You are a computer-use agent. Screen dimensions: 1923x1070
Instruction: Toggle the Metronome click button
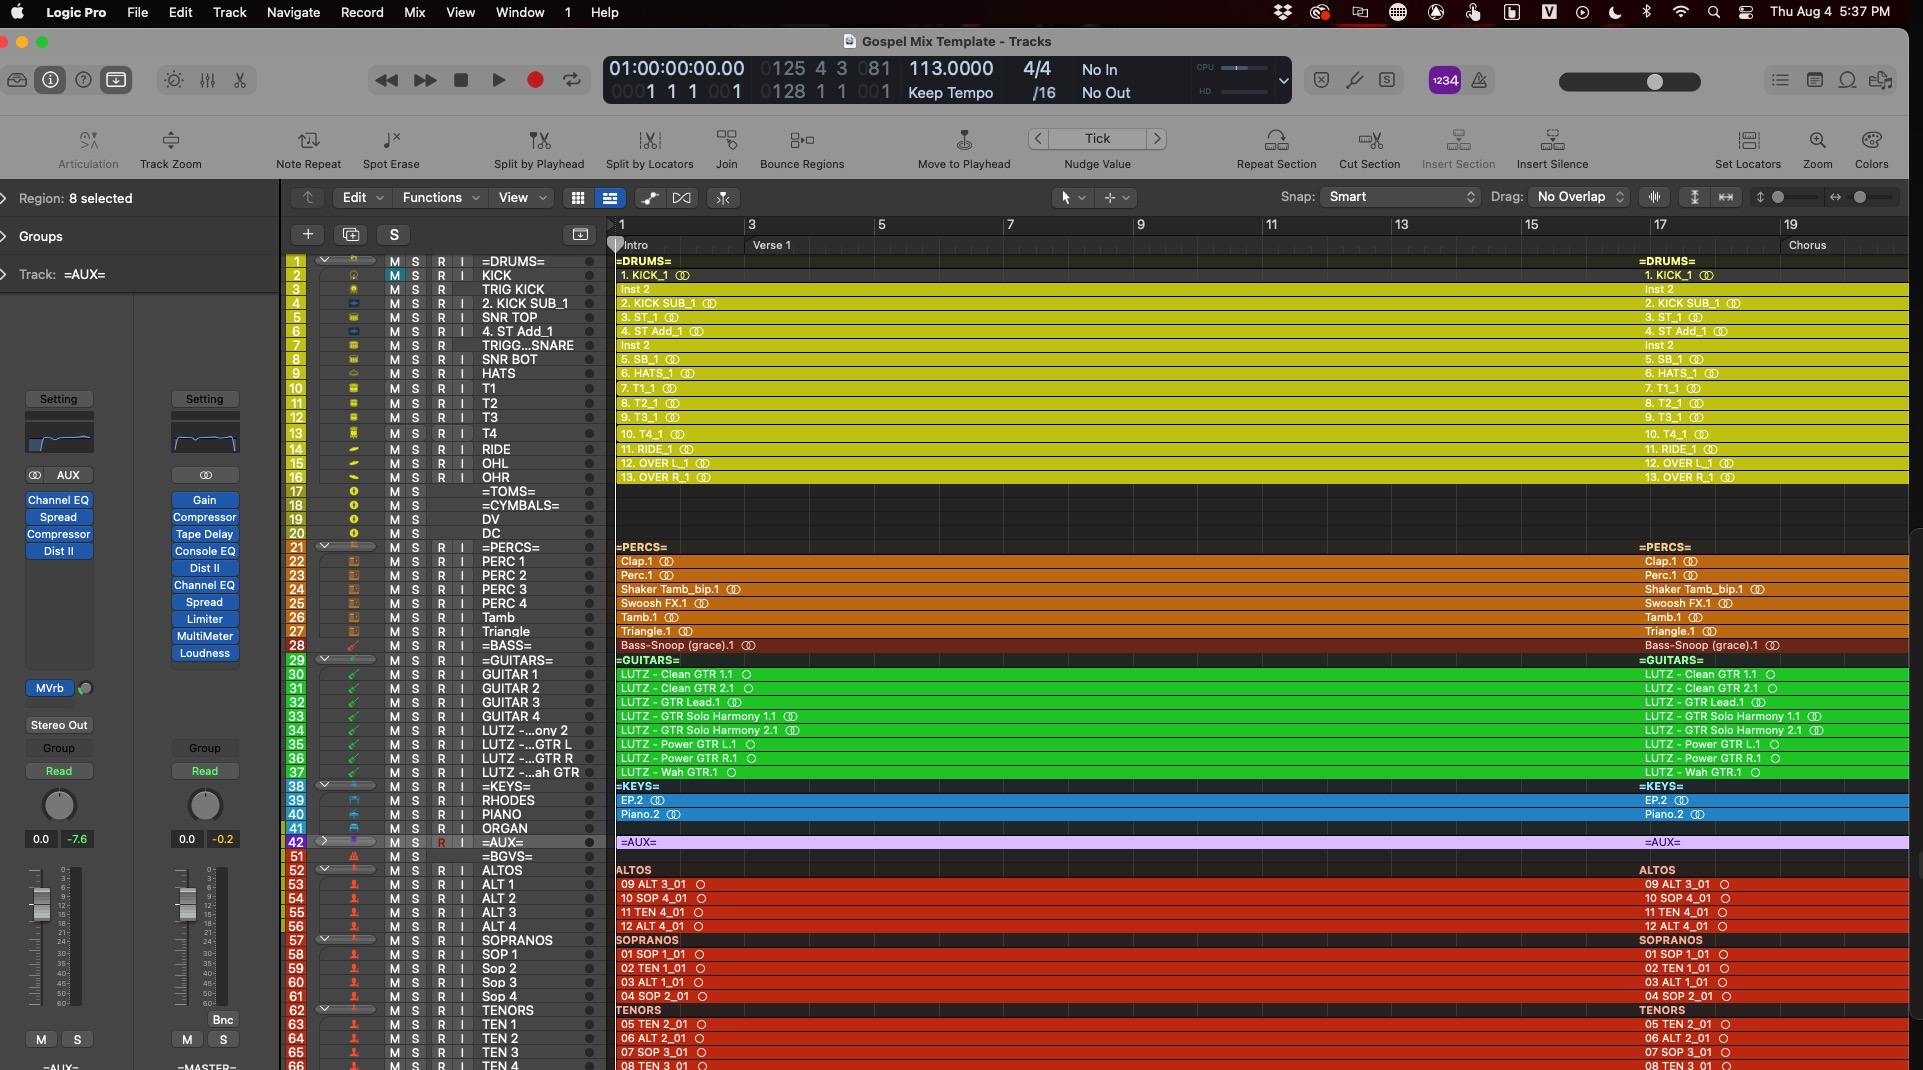pos(1479,80)
